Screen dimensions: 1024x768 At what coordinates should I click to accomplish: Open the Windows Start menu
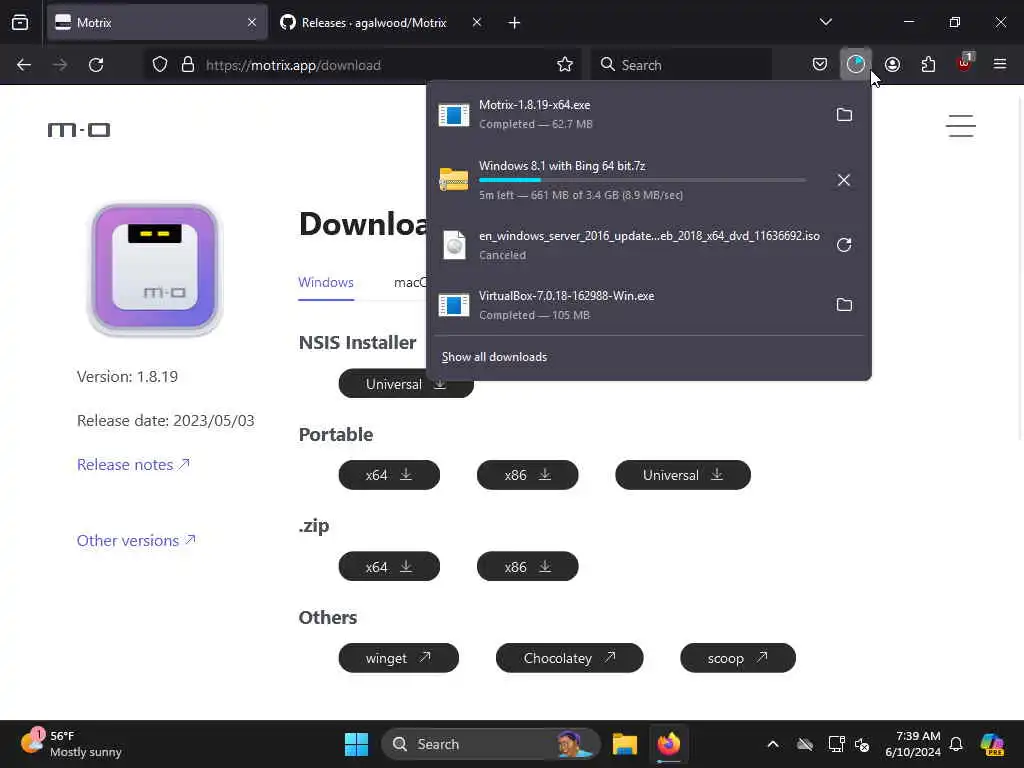pyautogui.click(x=357, y=744)
